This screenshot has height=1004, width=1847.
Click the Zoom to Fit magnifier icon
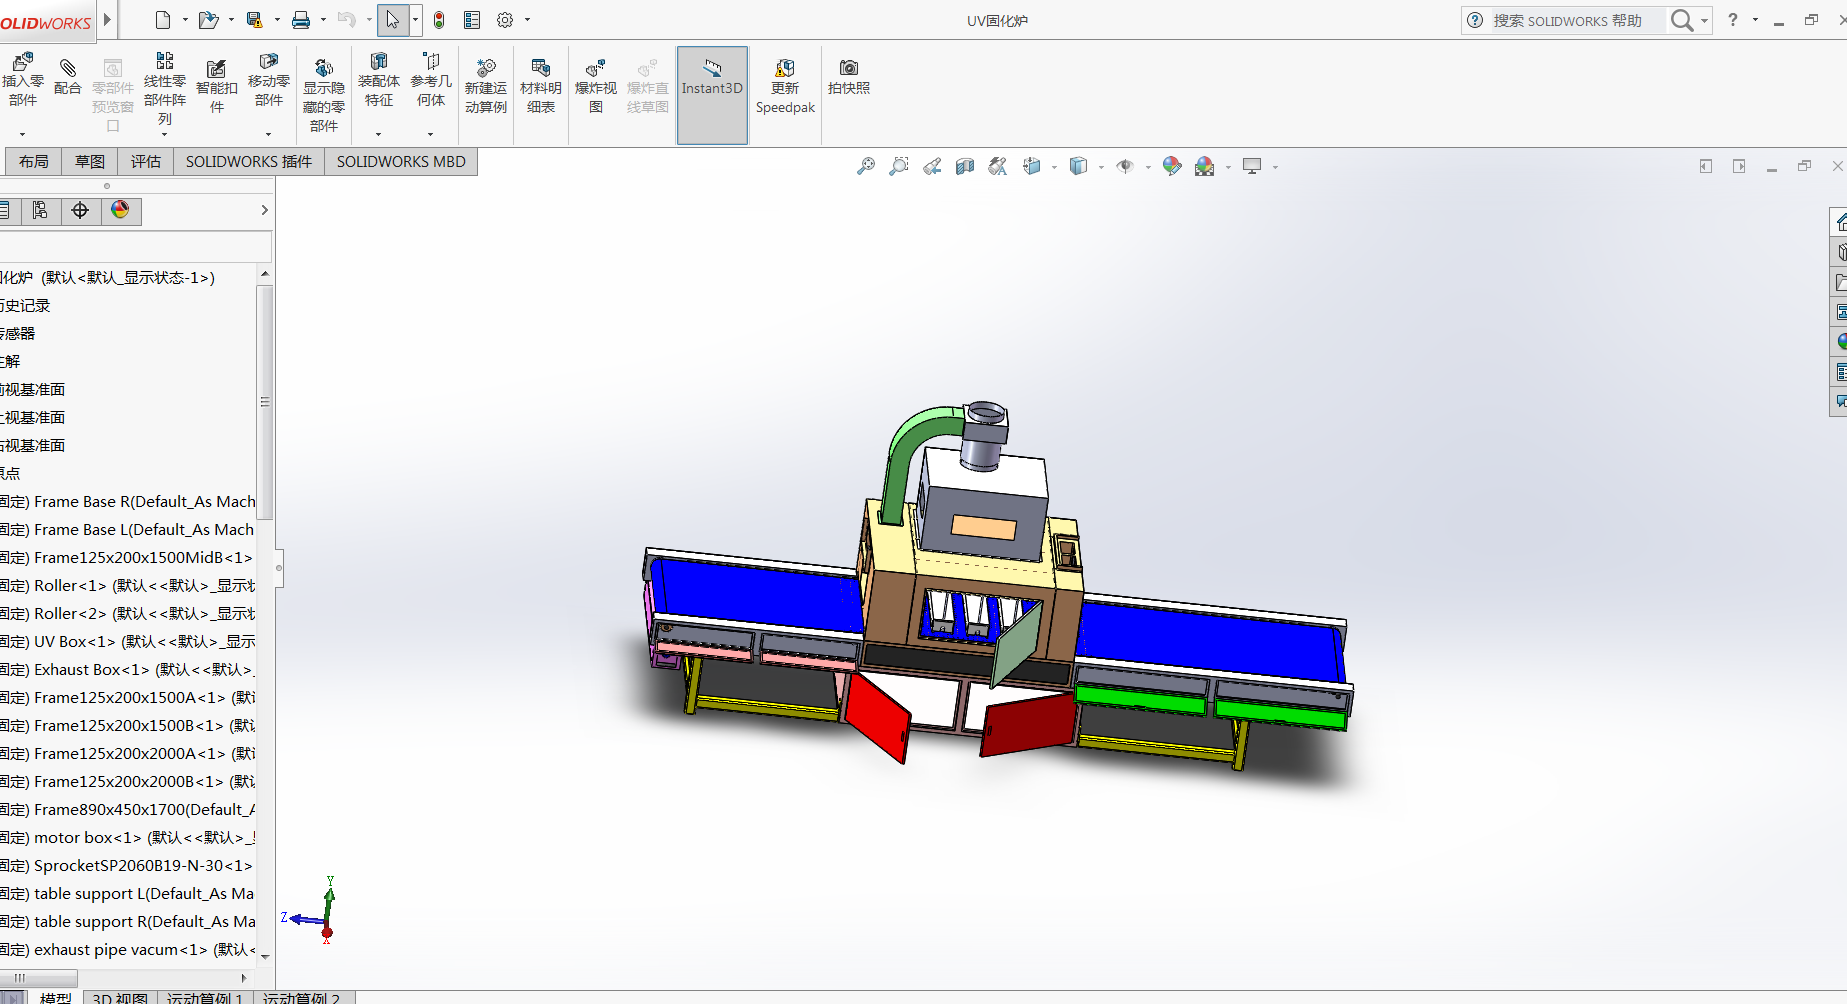coord(866,167)
